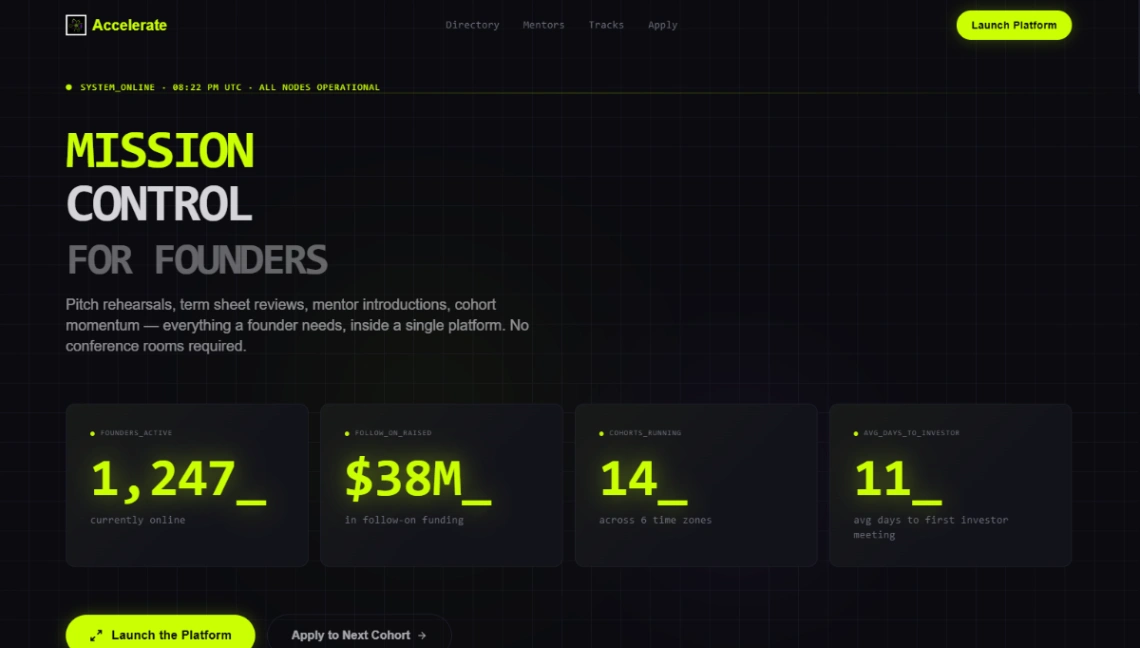Click the pitch rehearsals description paragraph
The height and width of the screenshot is (648, 1140).
click(x=297, y=325)
